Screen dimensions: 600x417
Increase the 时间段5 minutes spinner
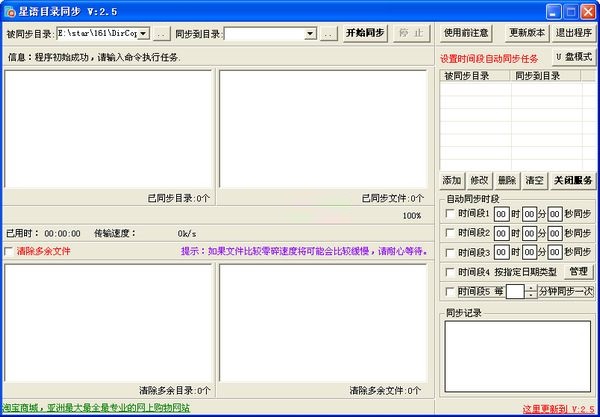[x=530, y=288]
